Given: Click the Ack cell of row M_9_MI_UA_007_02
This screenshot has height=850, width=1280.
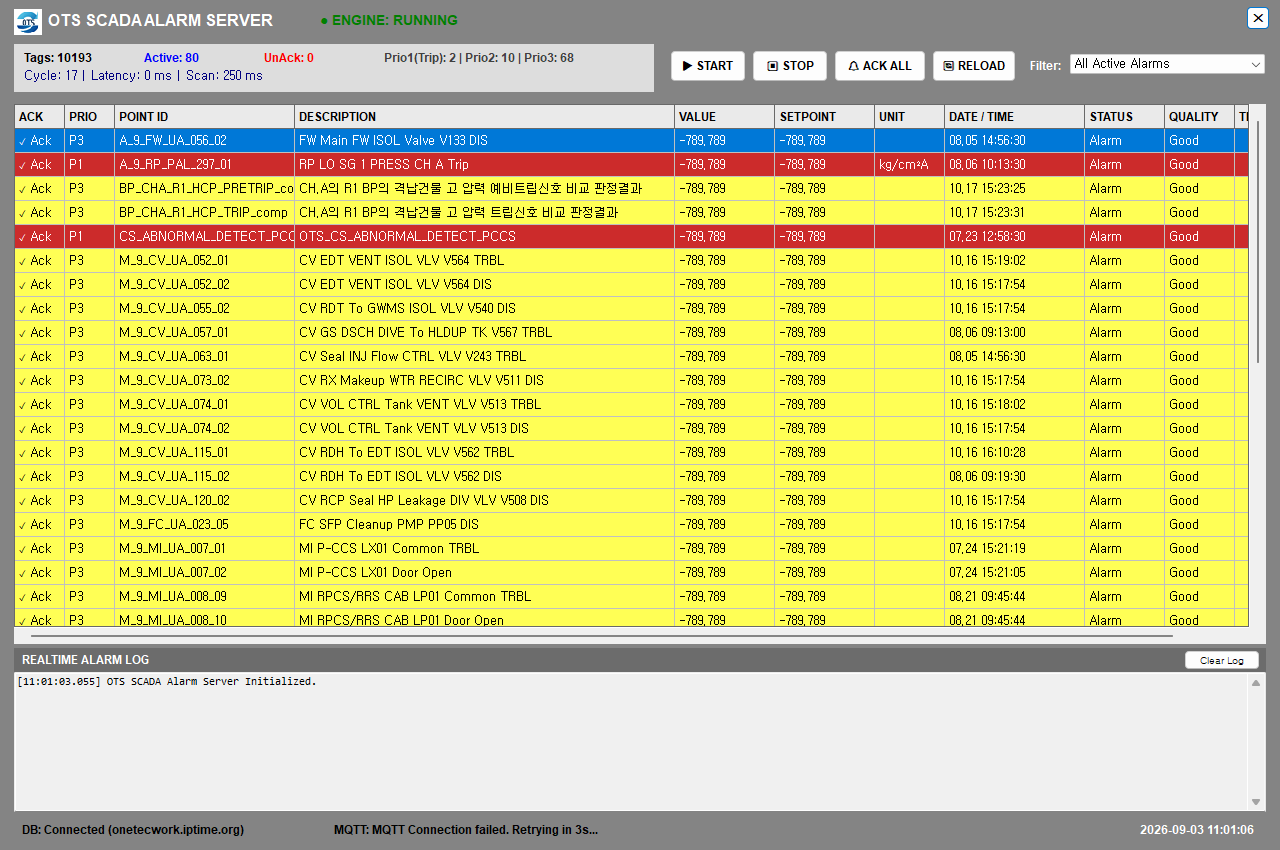Looking at the screenshot, I should pyautogui.click(x=40, y=573).
